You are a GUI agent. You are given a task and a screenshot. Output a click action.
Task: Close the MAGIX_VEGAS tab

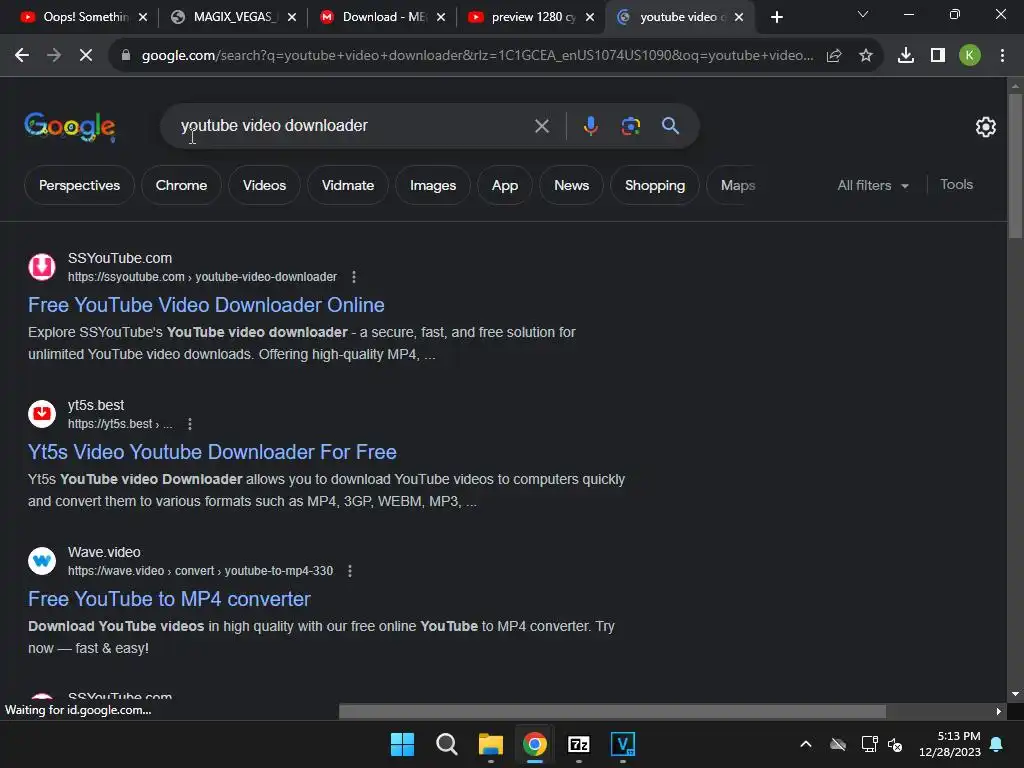(x=292, y=18)
